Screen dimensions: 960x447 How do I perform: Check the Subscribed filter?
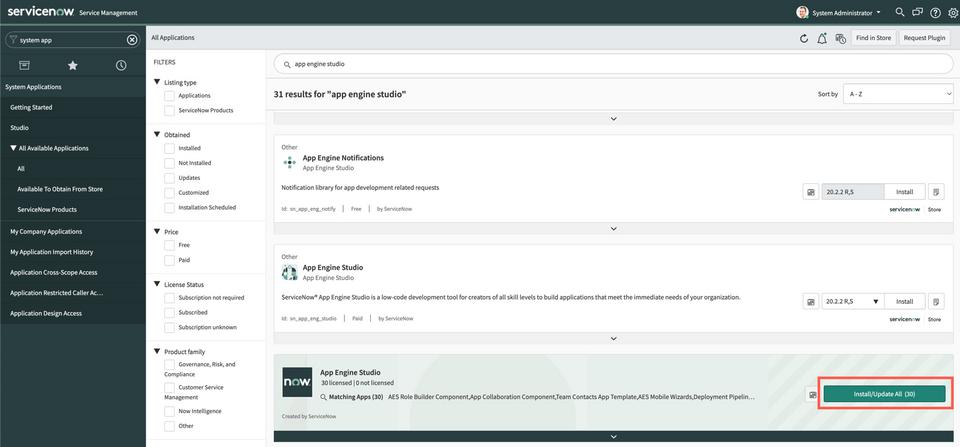(x=169, y=312)
